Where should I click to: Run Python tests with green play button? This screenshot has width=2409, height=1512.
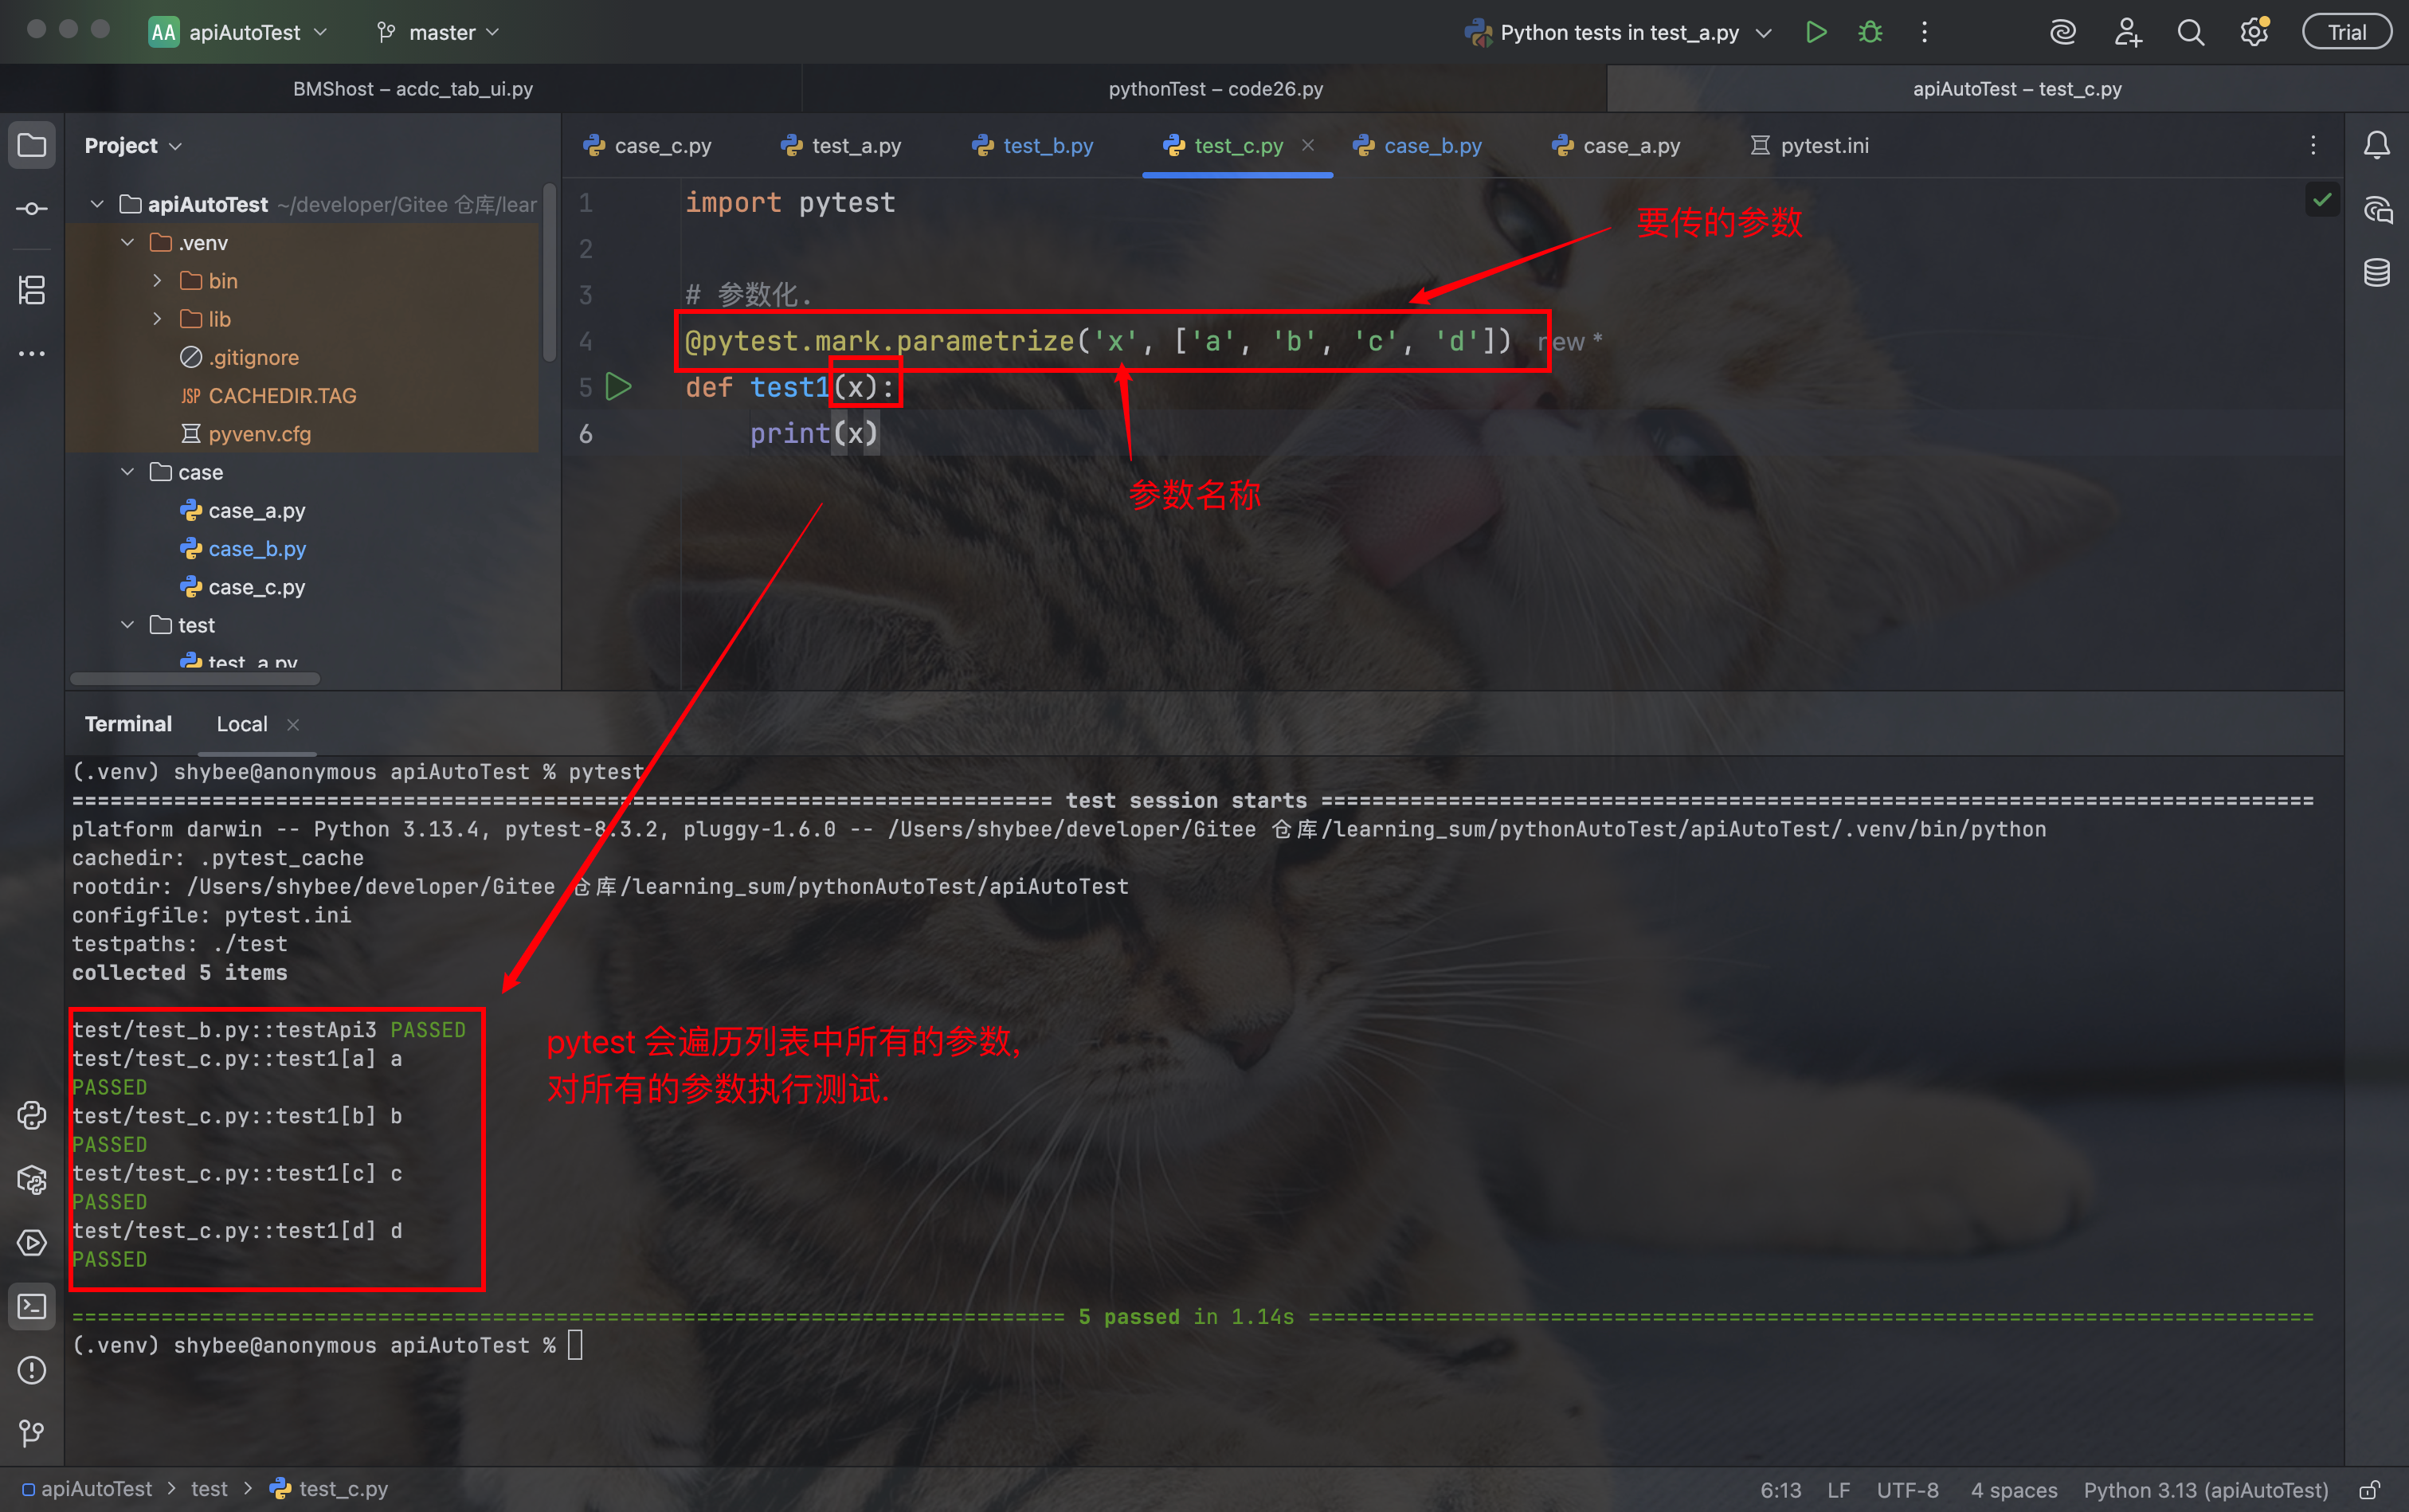(1816, 32)
